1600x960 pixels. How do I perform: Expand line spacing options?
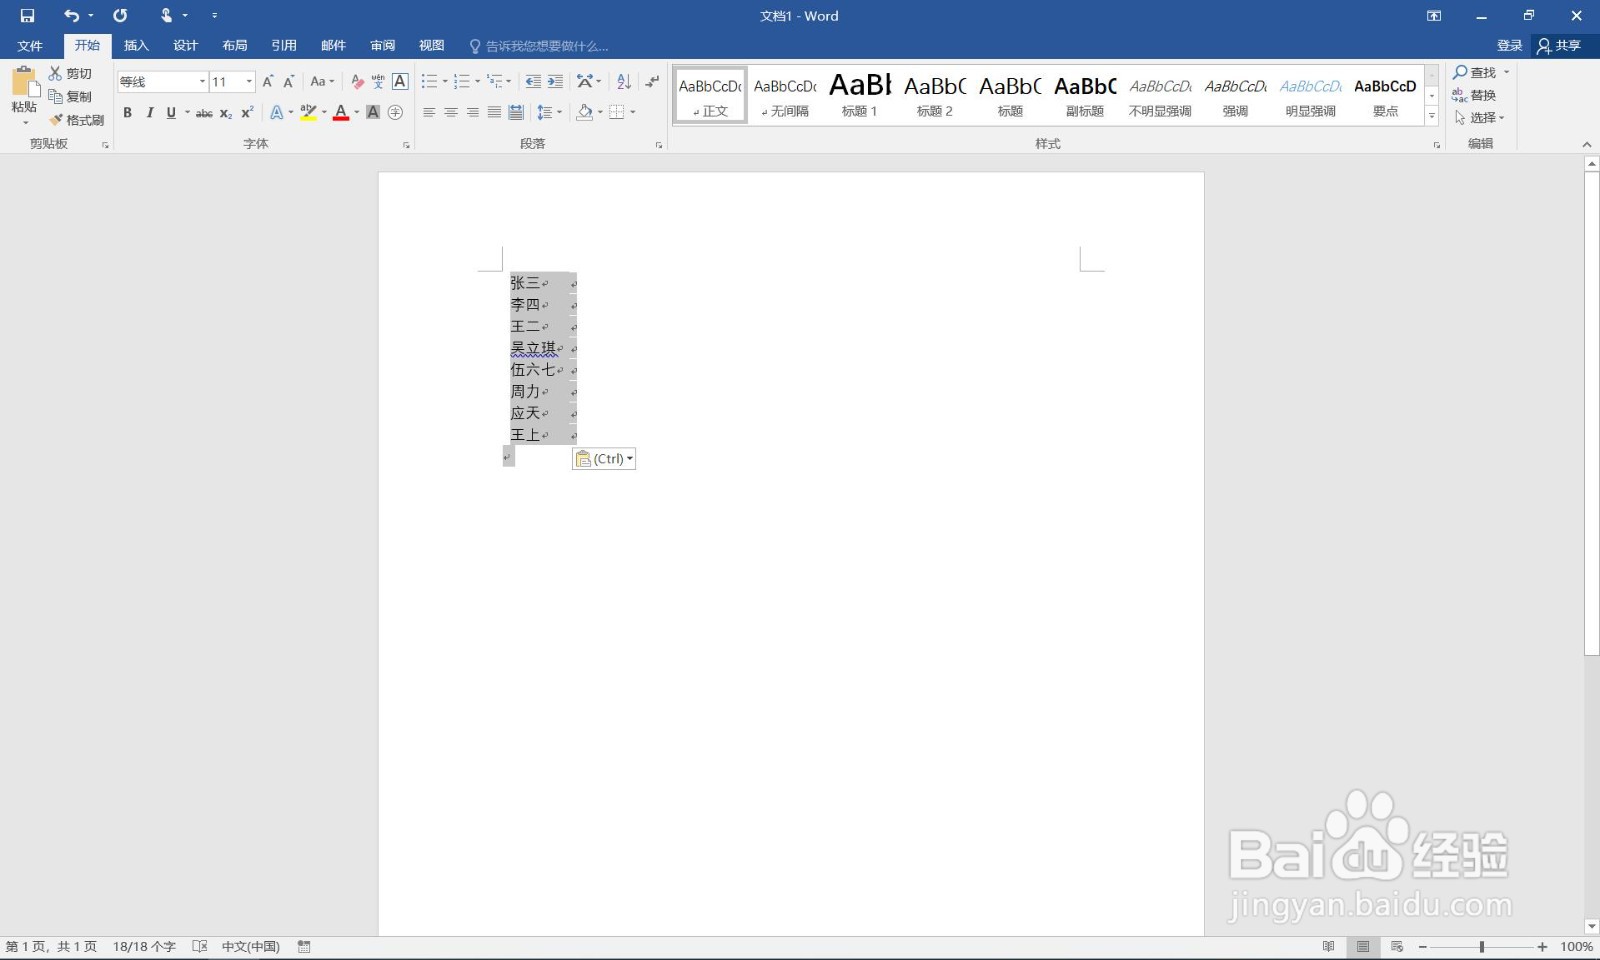point(550,113)
